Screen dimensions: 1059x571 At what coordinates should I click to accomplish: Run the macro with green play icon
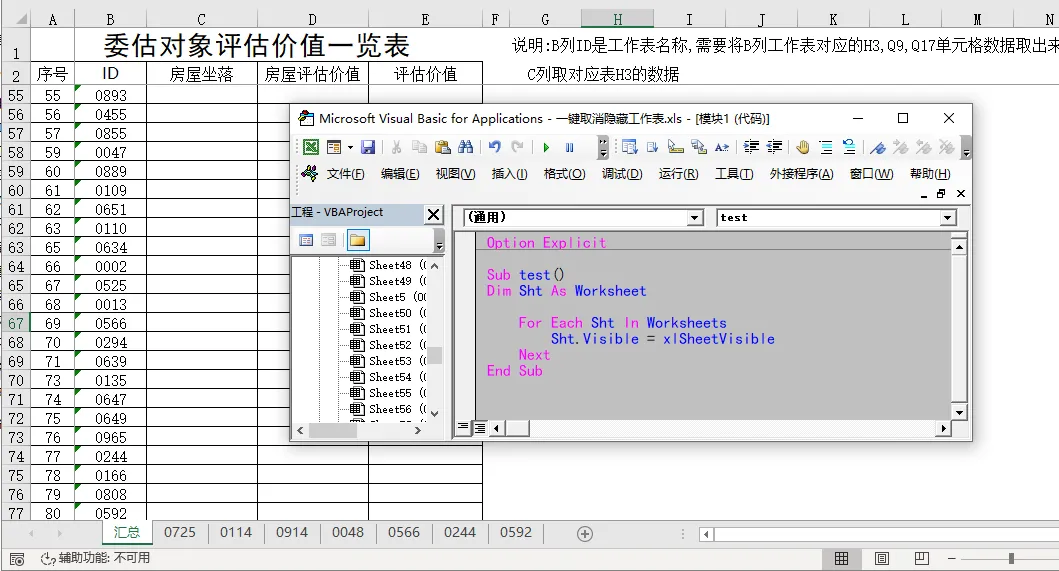546,147
